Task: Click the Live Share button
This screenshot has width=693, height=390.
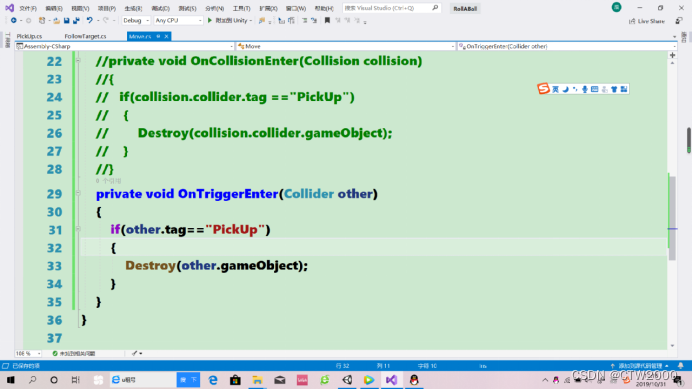Action: coord(647,21)
